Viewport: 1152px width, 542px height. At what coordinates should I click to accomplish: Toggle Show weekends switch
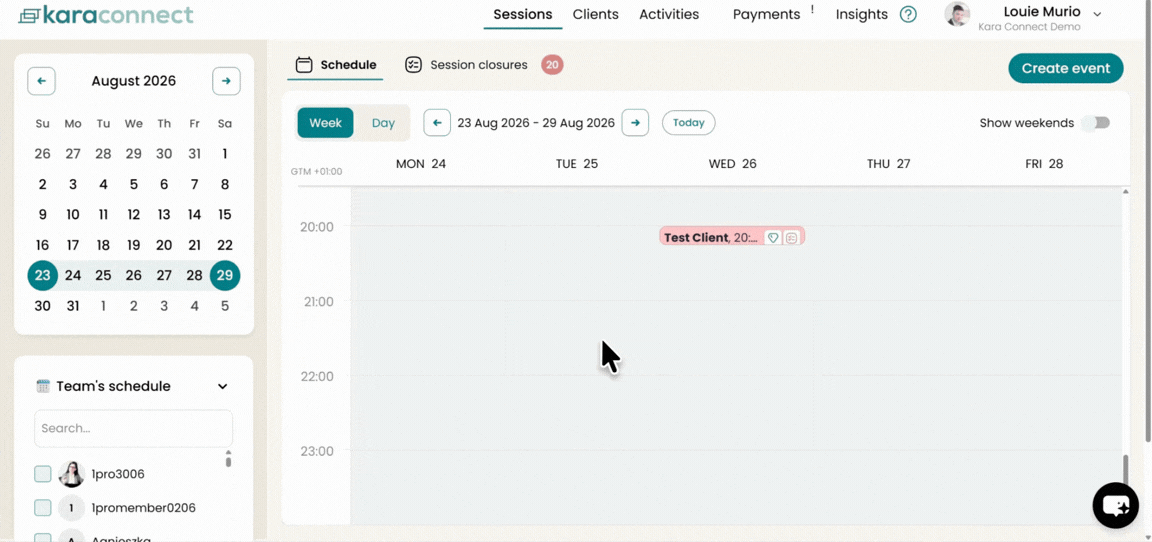(1095, 123)
